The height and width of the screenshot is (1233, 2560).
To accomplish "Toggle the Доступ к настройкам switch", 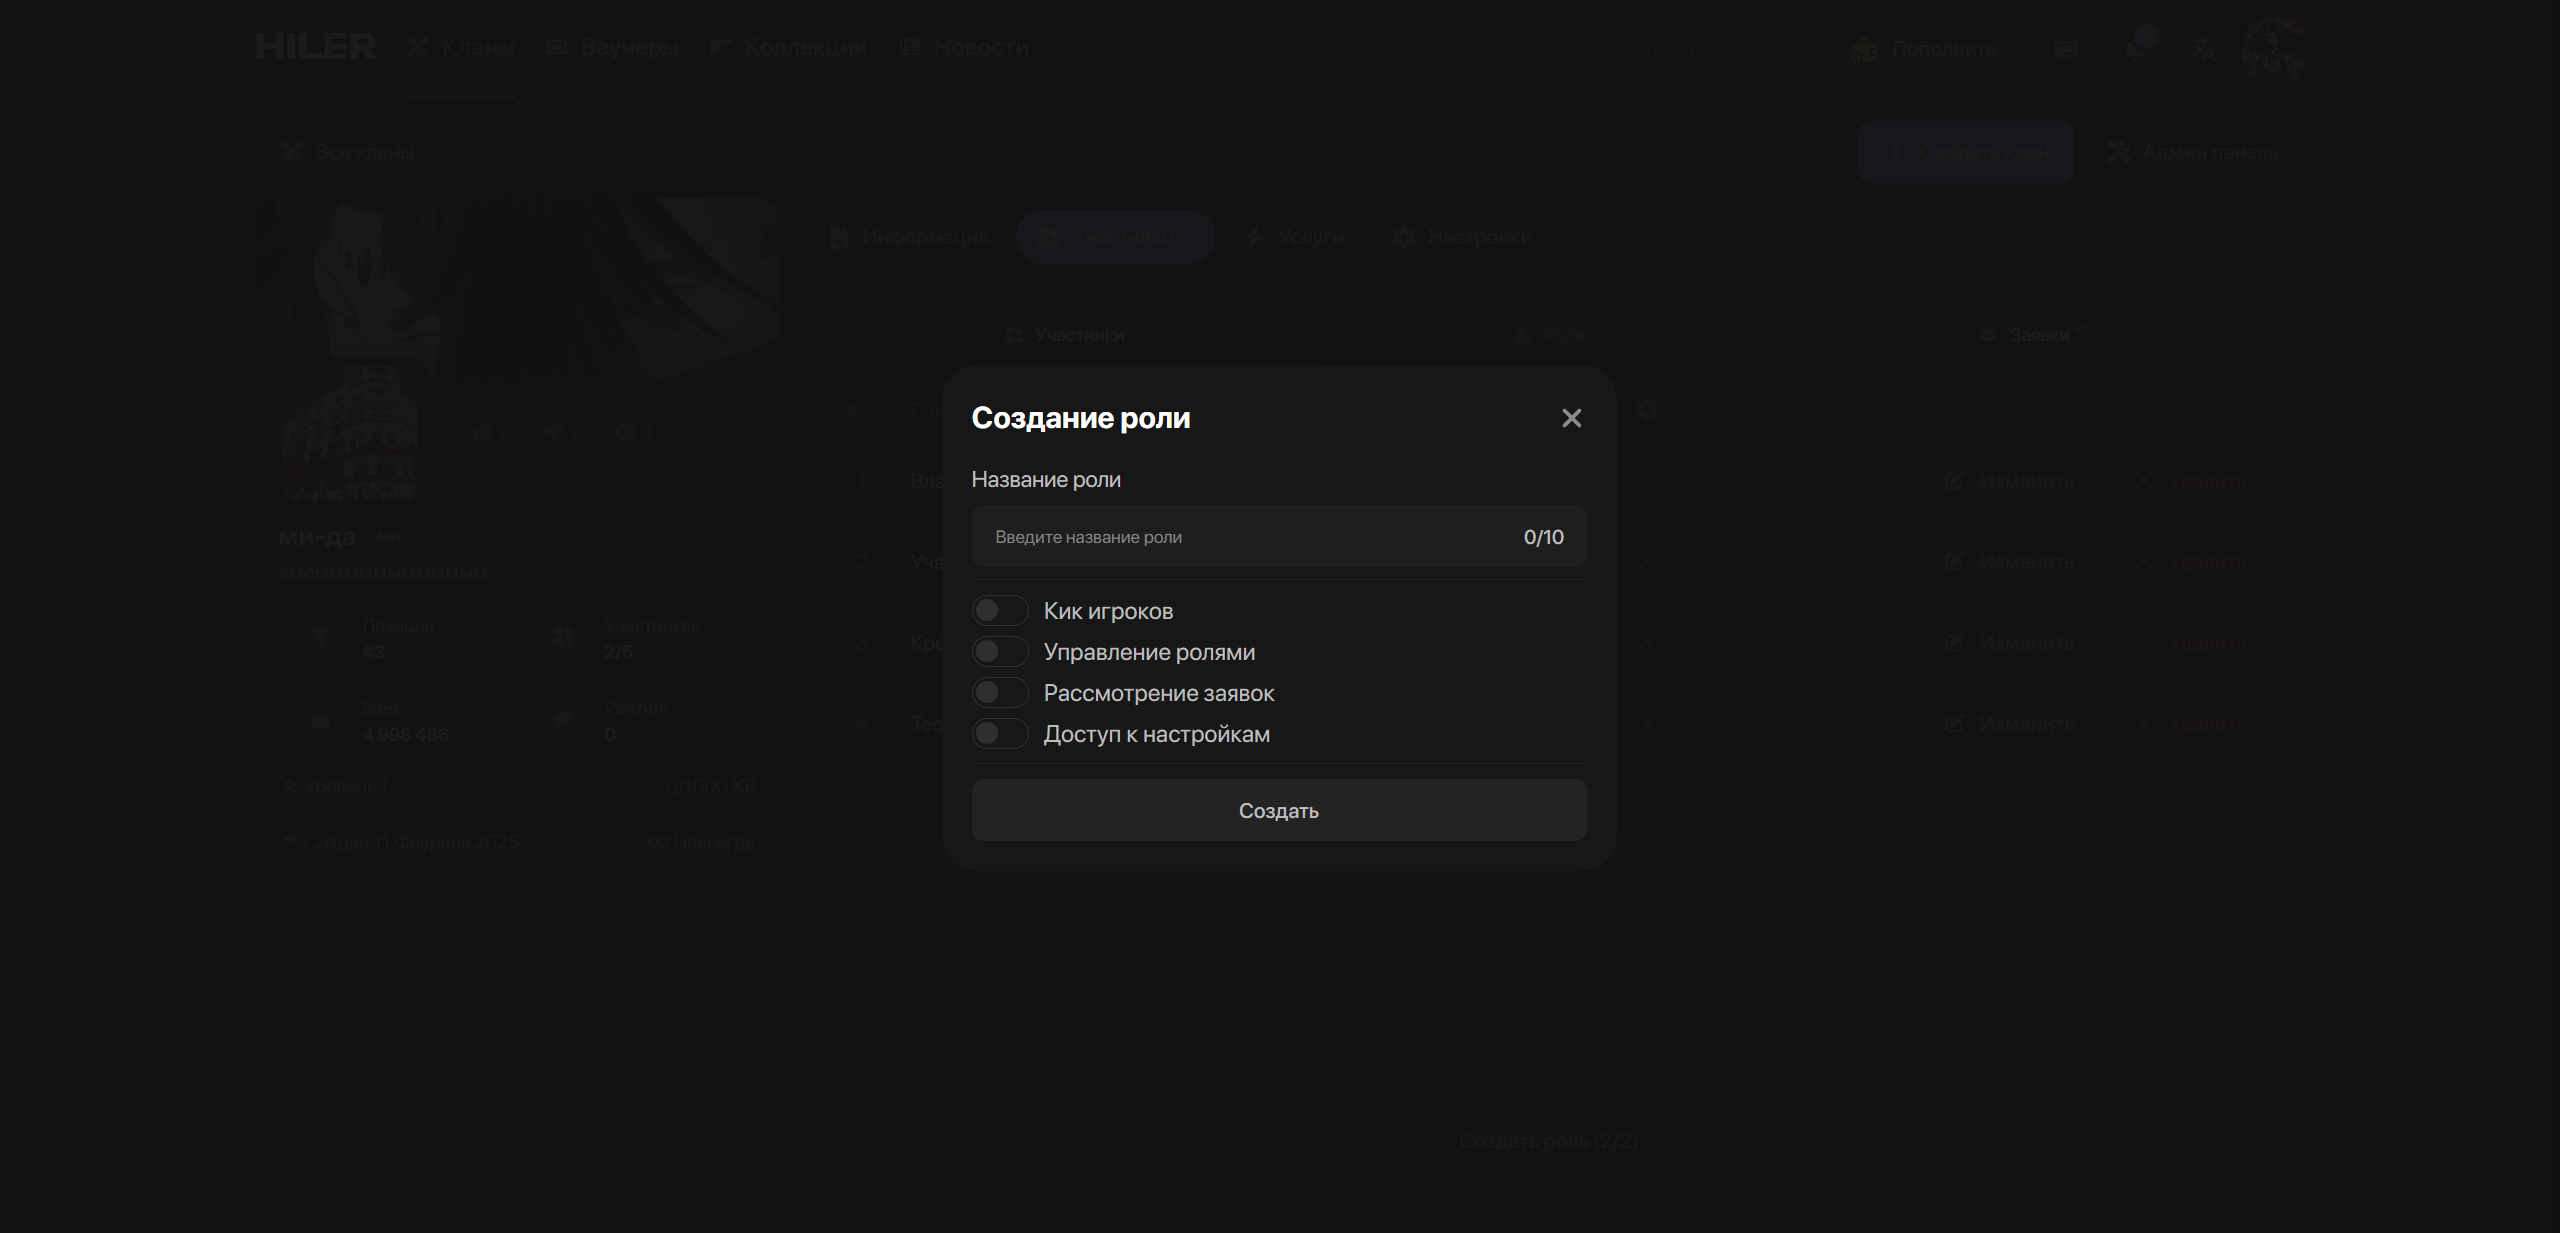I will [x=1000, y=734].
